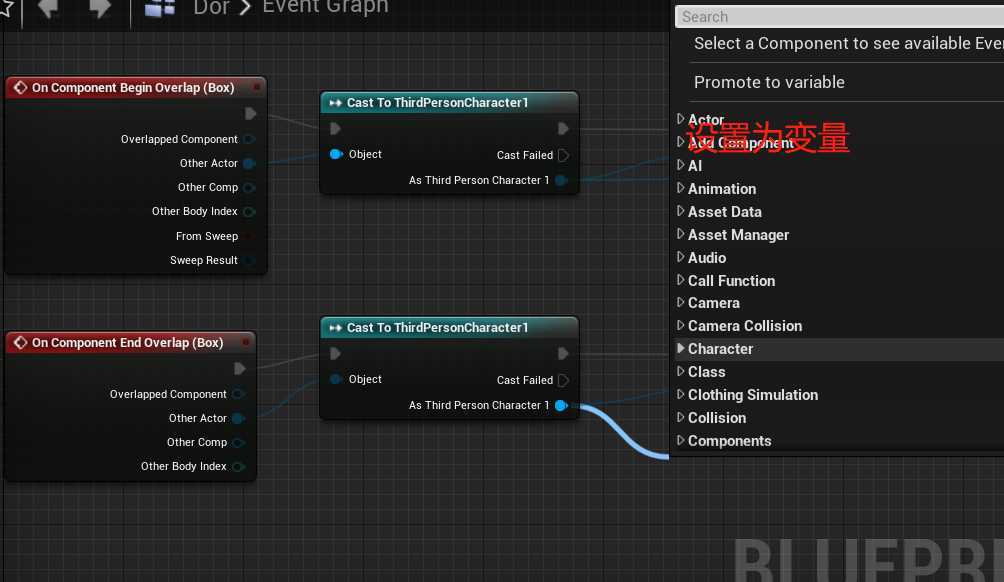Click lower As Third Person Character 1 pin
The height and width of the screenshot is (582, 1004).
(562, 405)
